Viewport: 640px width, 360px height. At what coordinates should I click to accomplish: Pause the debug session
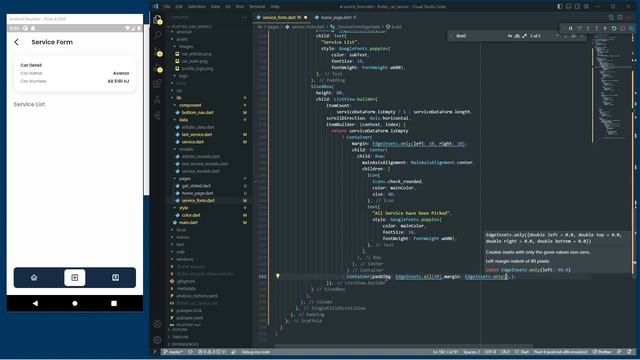tap(570, 28)
